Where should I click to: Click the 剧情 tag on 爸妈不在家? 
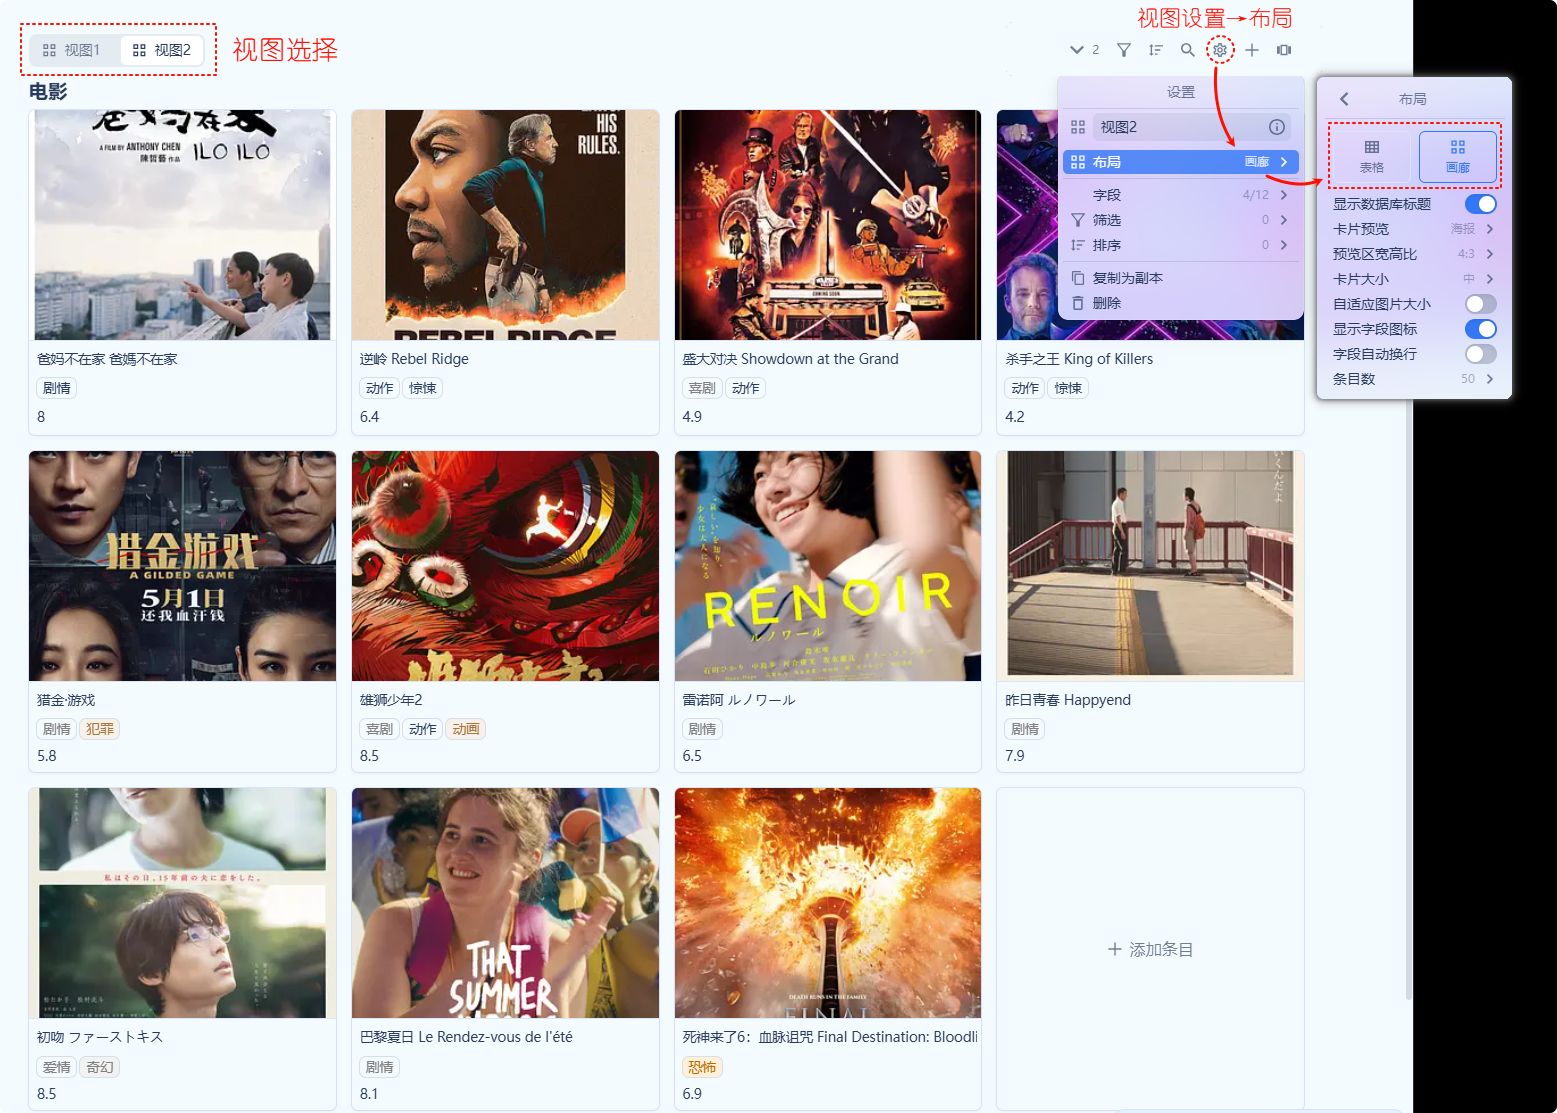pyautogui.click(x=57, y=388)
